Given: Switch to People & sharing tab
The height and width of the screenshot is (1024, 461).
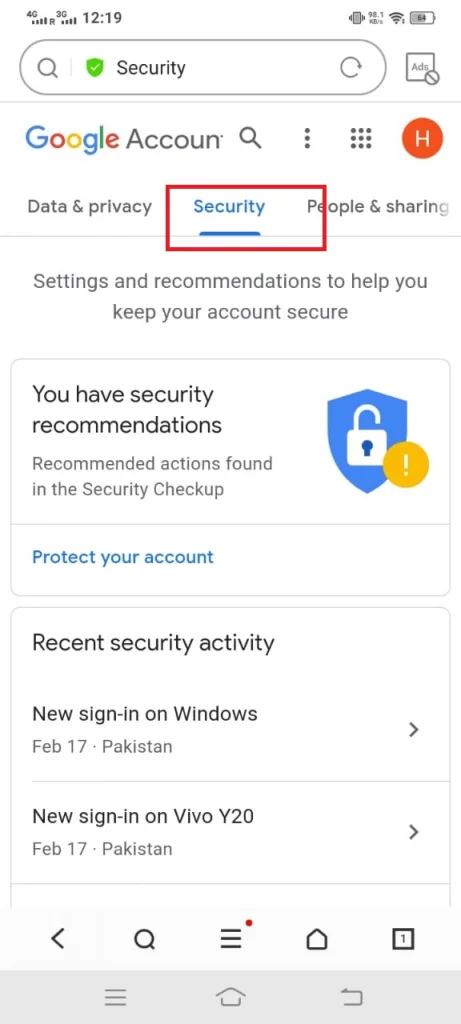Looking at the screenshot, I should [377, 207].
